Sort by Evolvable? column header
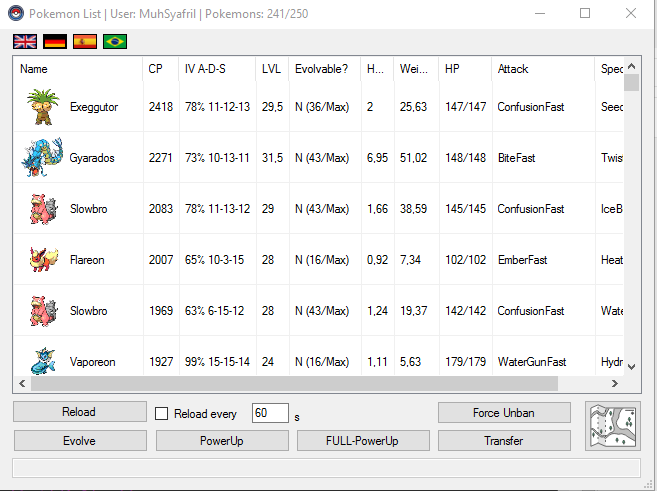 pyautogui.click(x=324, y=69)
